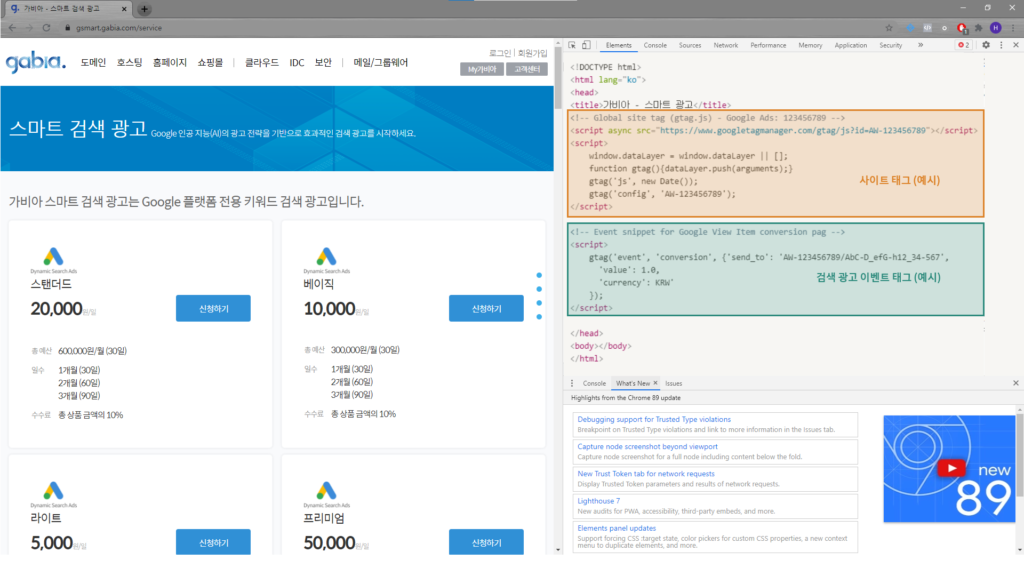Click 신청하기 for the 베이직 plan

pyautogui.click(x=486, y=308)
